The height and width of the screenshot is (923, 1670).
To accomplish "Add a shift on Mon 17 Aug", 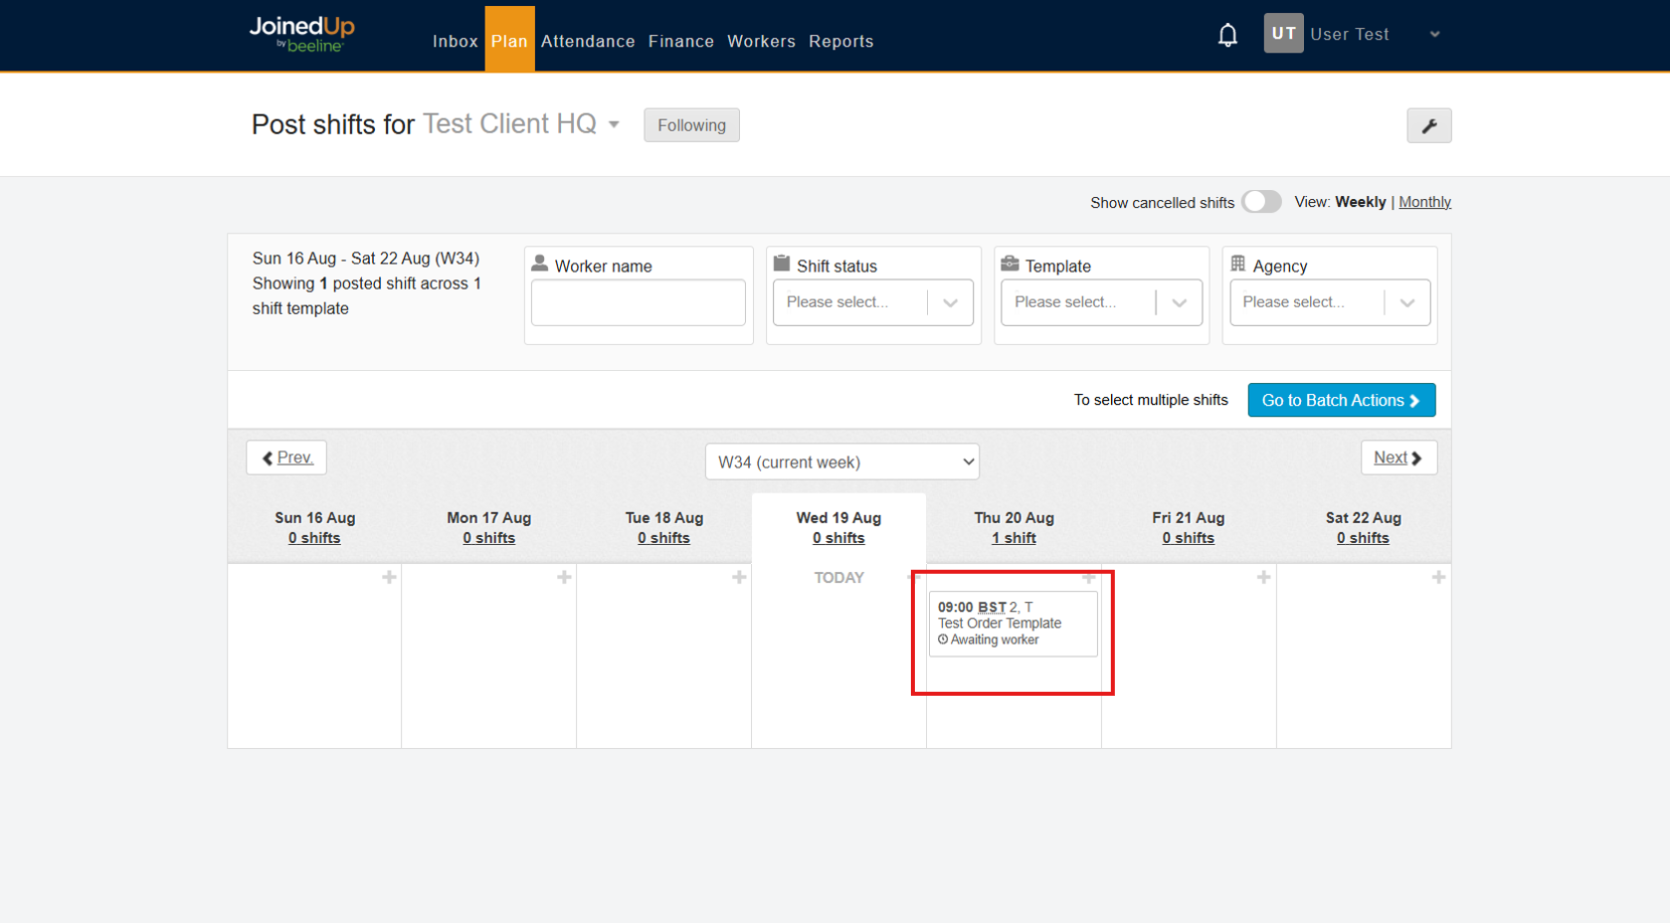I will tap(564, 577).
